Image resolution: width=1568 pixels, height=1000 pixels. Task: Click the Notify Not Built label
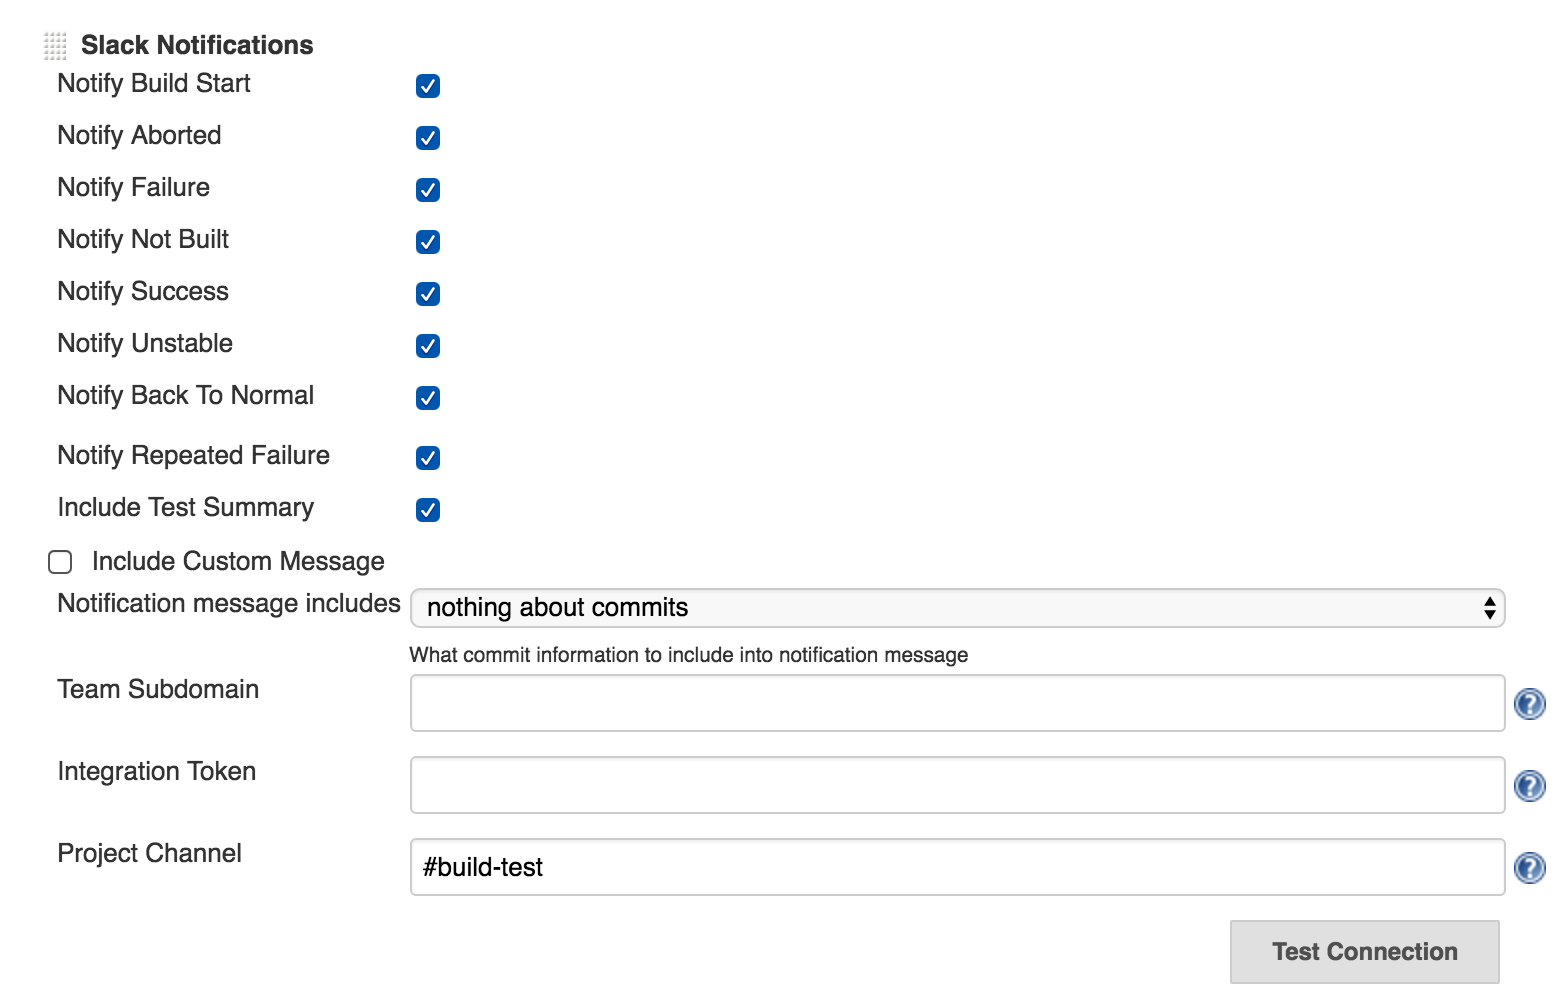[143, 240]
